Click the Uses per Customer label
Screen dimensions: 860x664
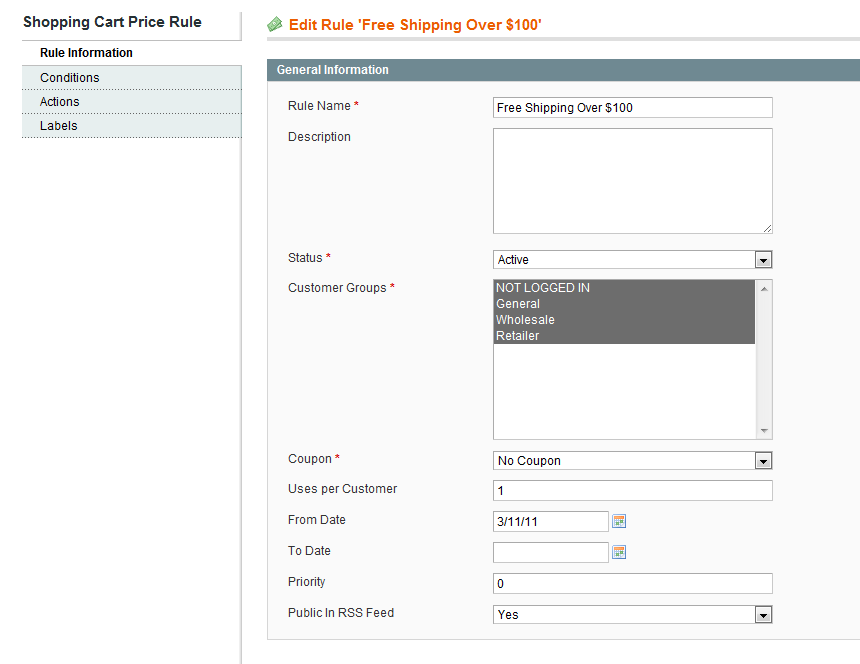(342, 489)
